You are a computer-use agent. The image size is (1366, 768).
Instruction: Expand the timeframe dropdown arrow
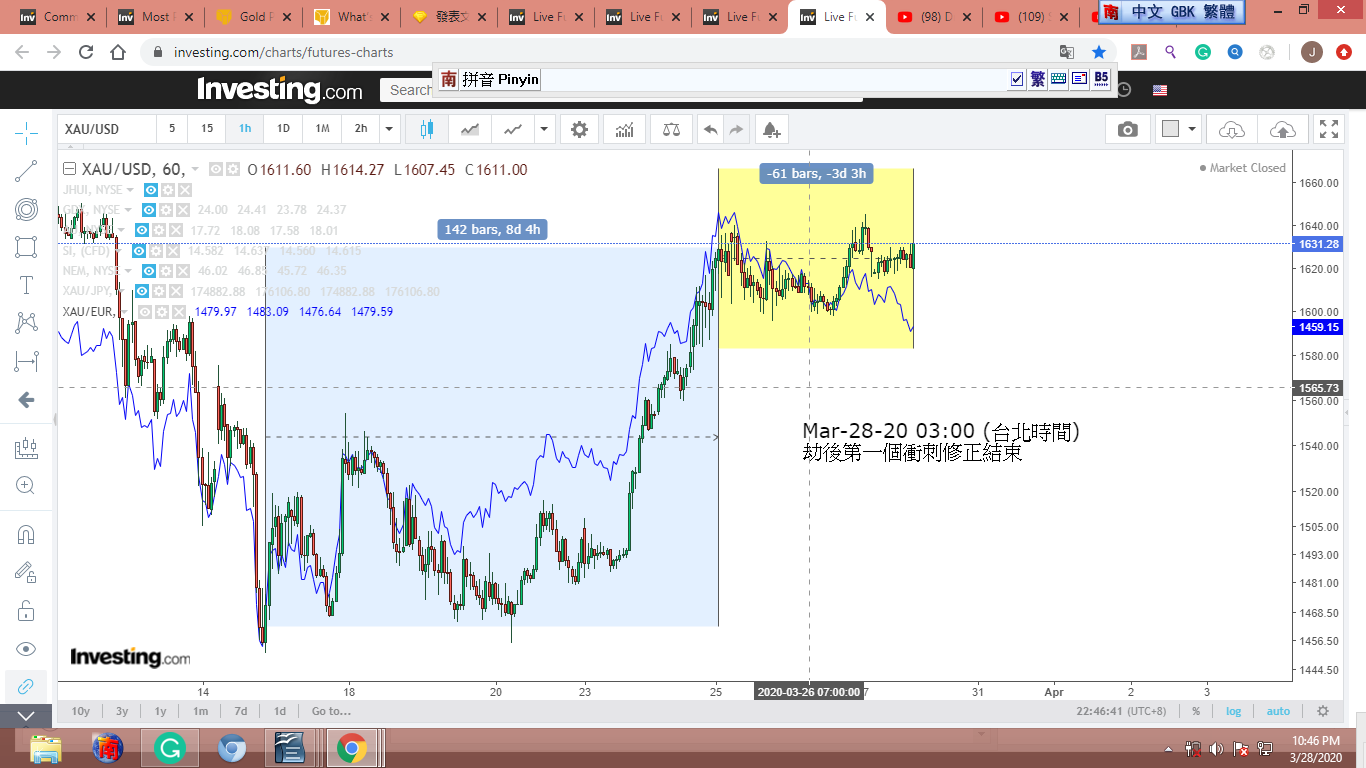point(390,129)
